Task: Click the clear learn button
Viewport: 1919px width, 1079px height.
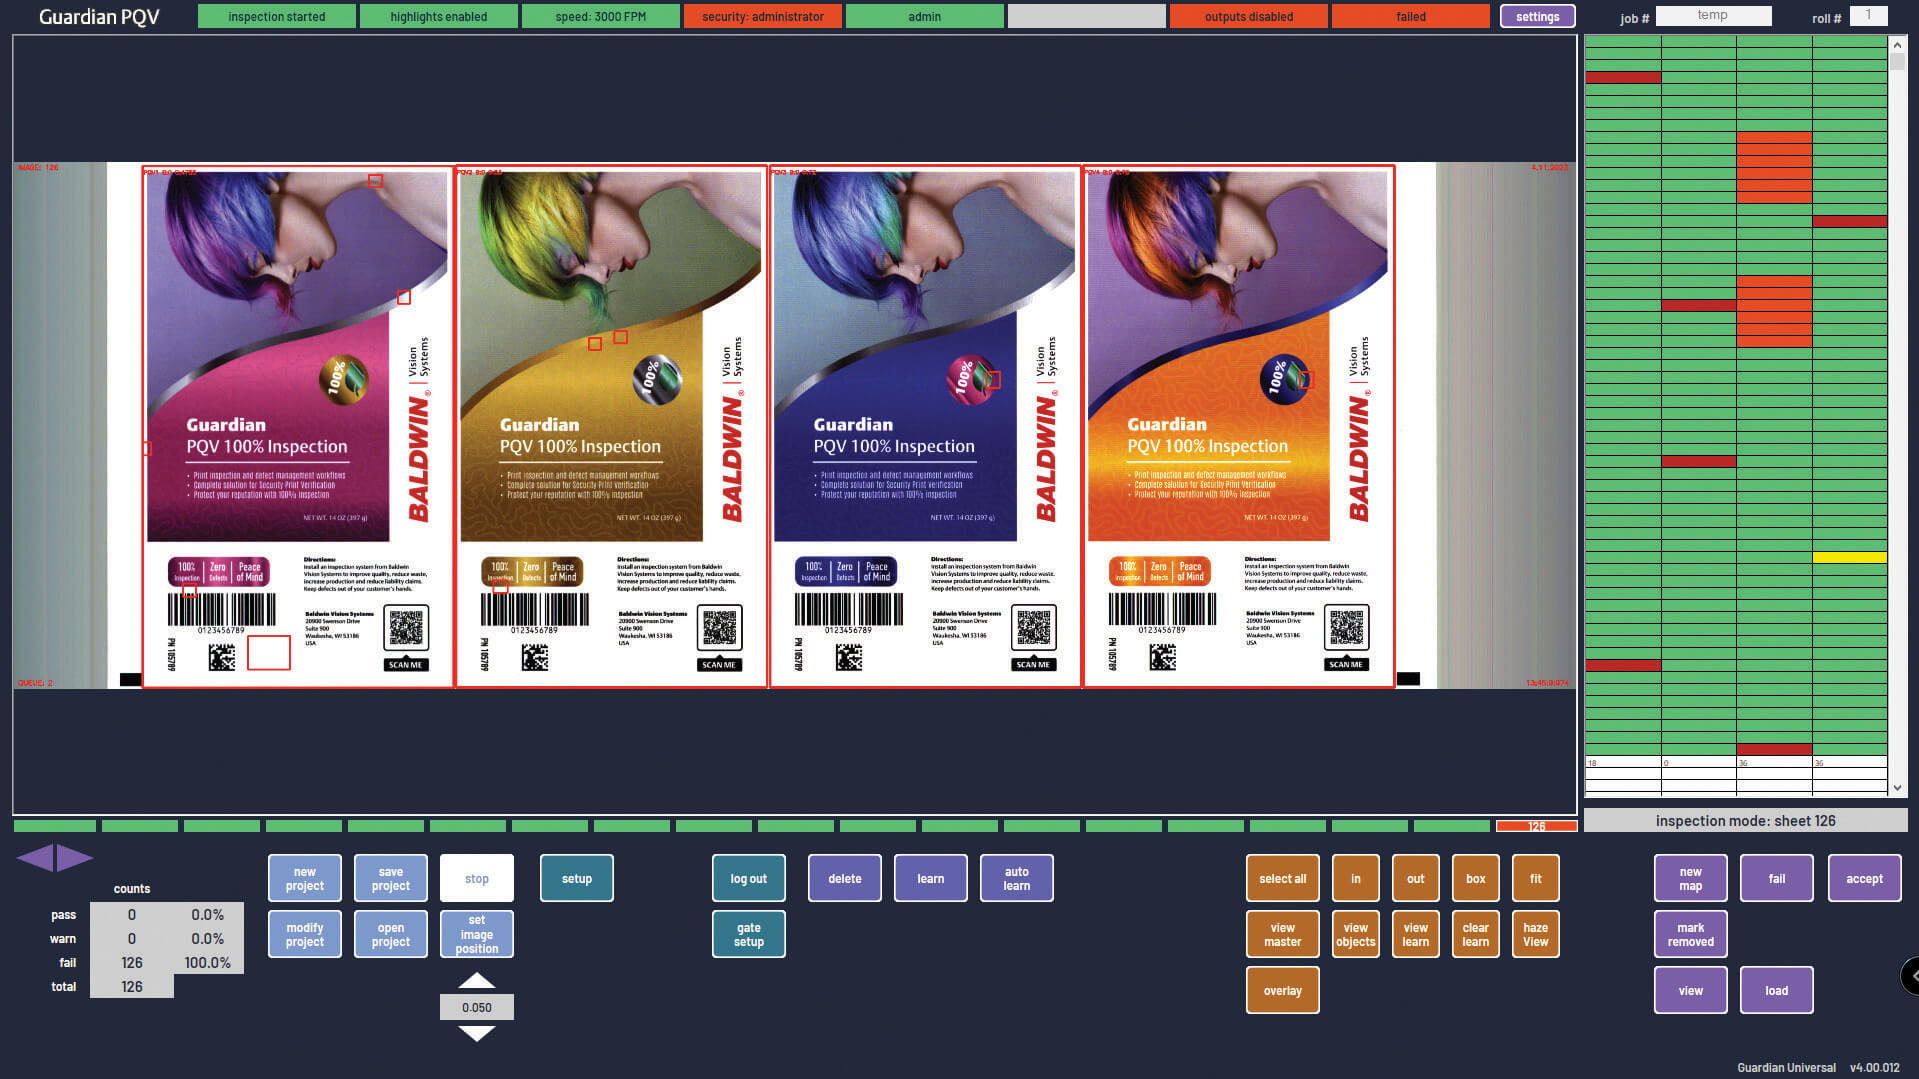Action: click(x=1476, y=934)
